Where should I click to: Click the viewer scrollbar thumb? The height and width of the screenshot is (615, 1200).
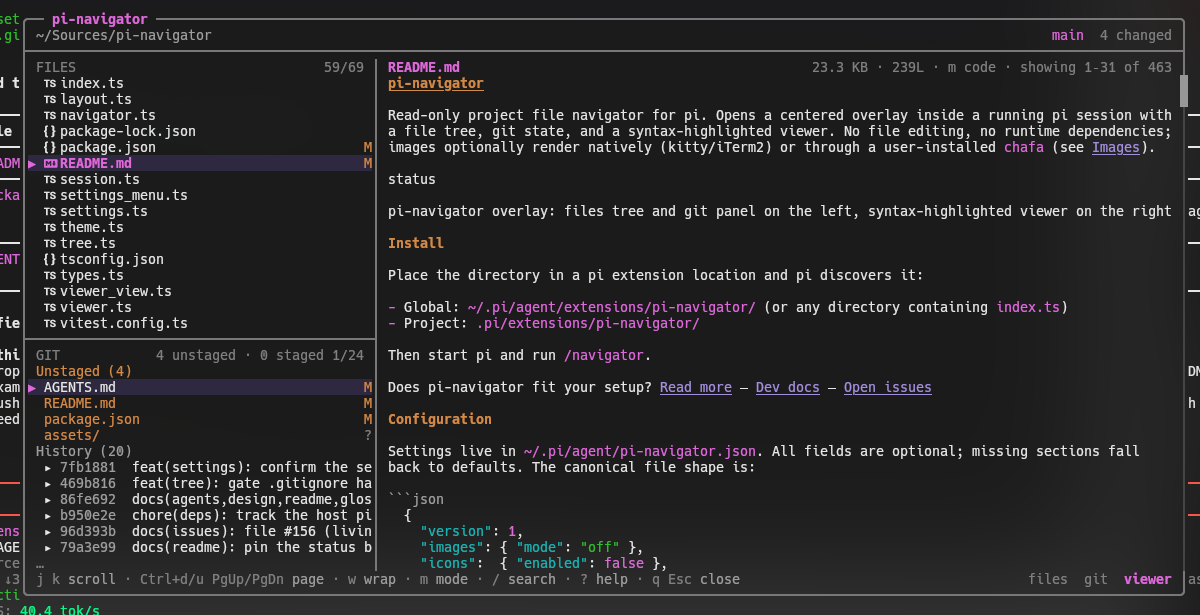coord(1184,92)
